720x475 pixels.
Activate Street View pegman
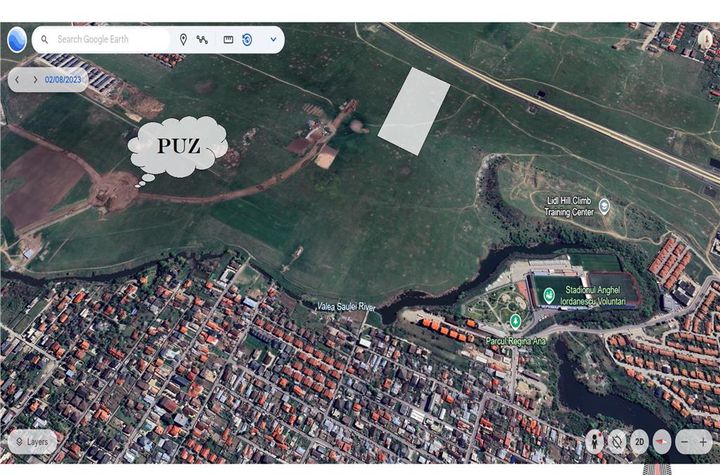click(594, 441)
